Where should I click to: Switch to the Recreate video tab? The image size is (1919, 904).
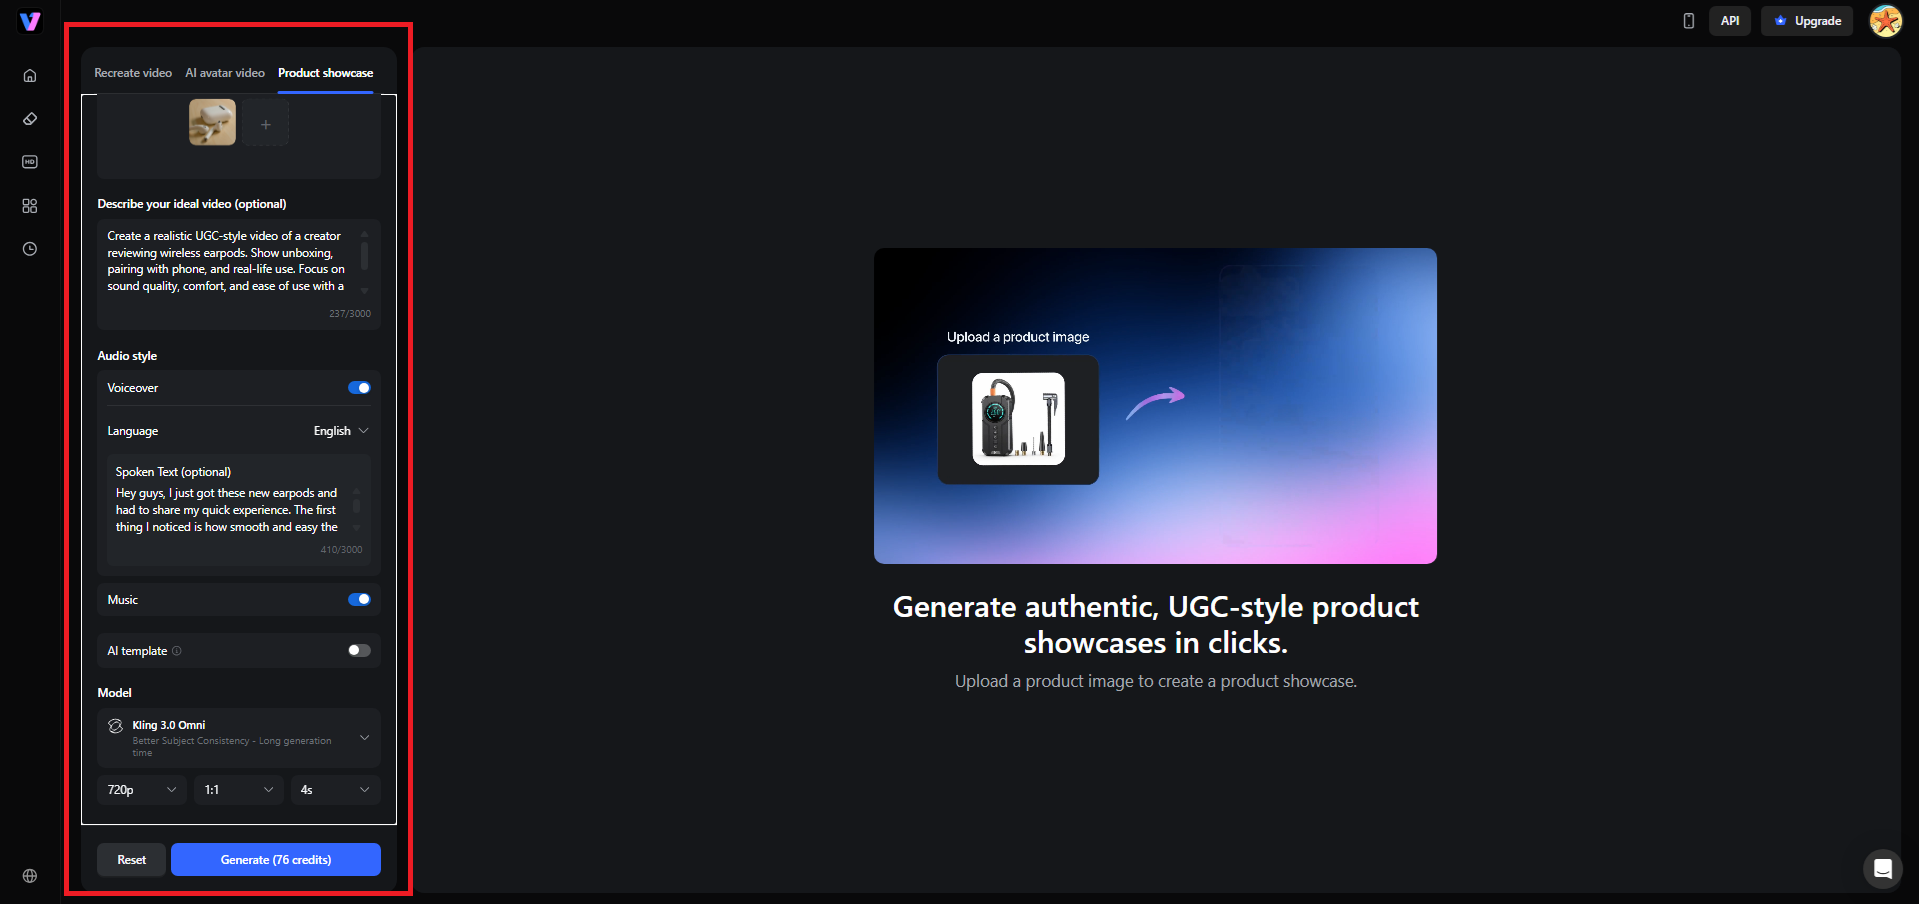pyautogui.click(x=133, y=72)
